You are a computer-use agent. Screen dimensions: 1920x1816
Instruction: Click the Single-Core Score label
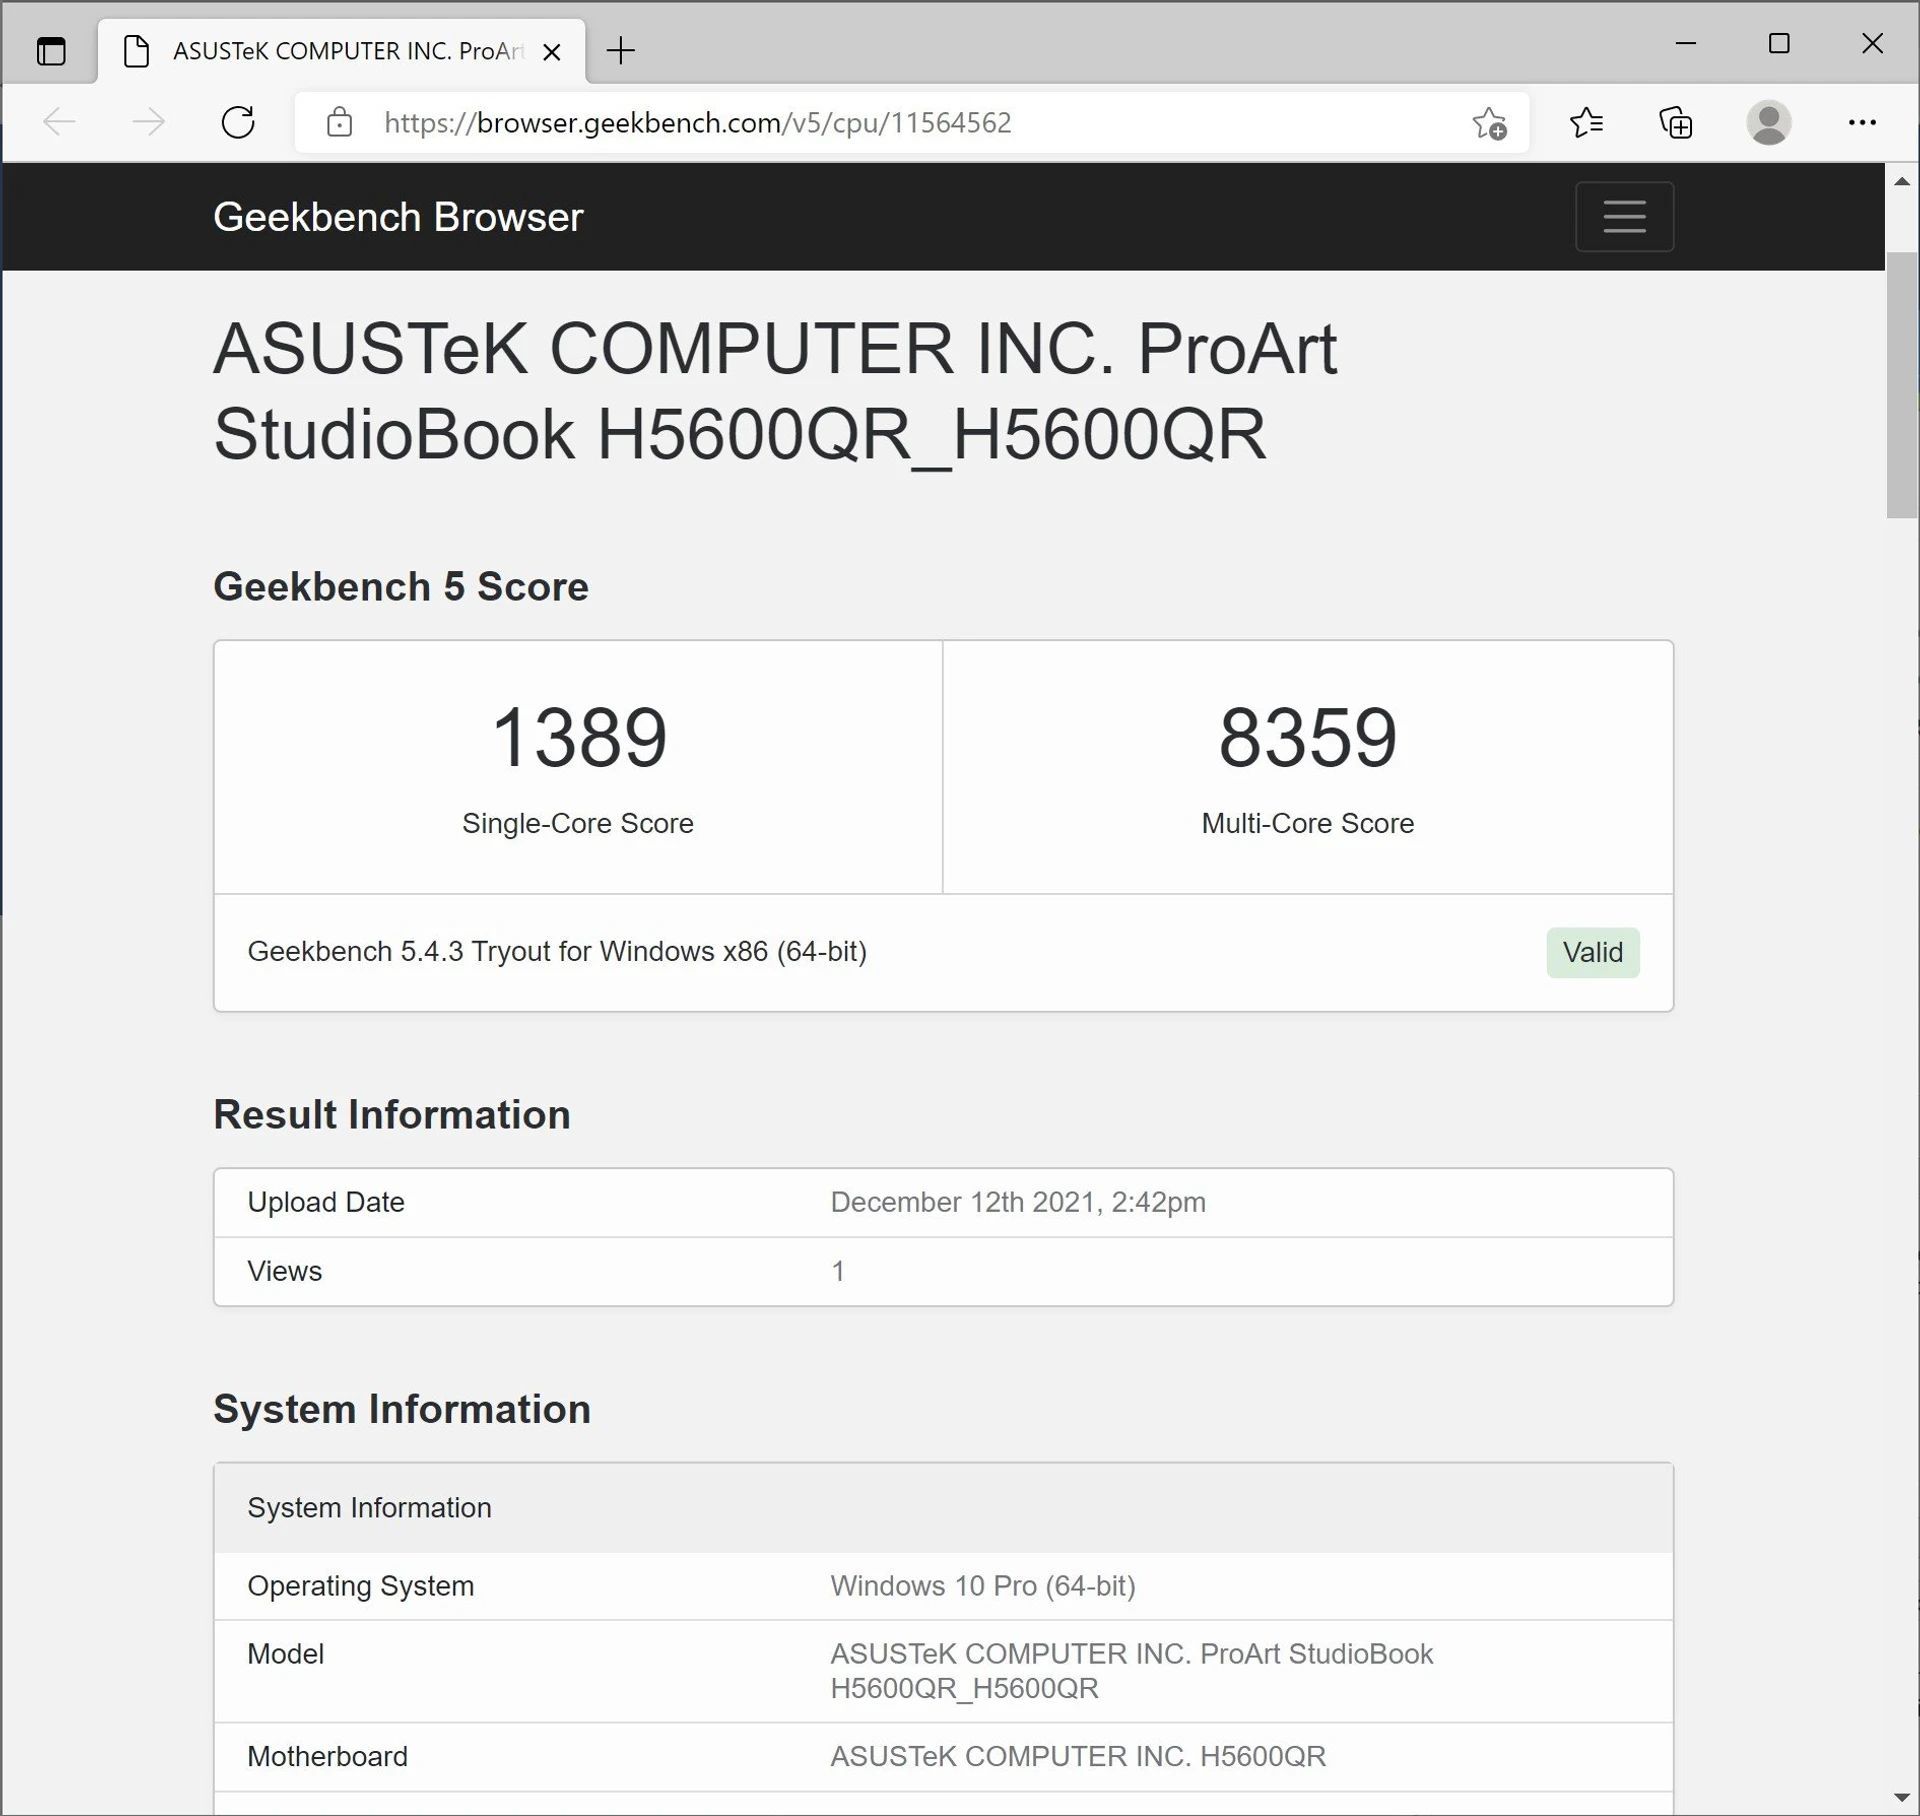tap(578, 823)
